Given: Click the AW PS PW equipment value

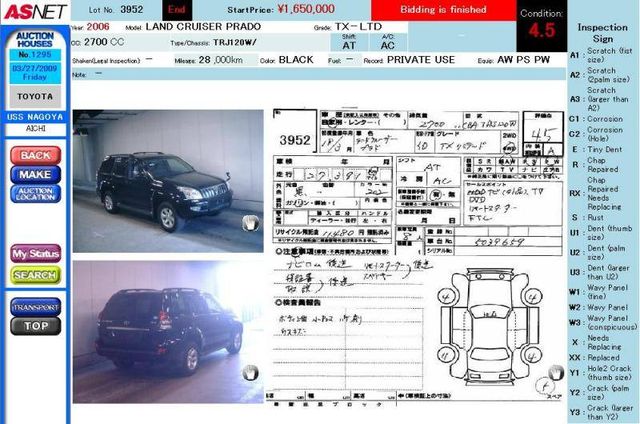Looking at the screenshot, I should (x=524, y=60).
